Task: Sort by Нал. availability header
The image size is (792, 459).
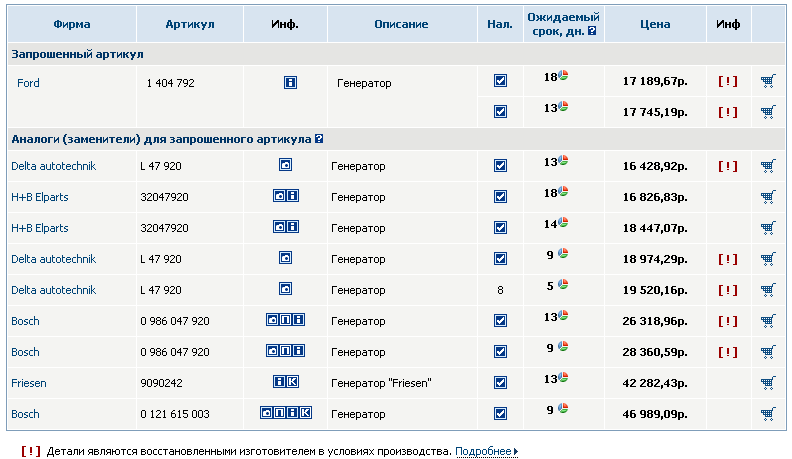Action: click(500, 24)
